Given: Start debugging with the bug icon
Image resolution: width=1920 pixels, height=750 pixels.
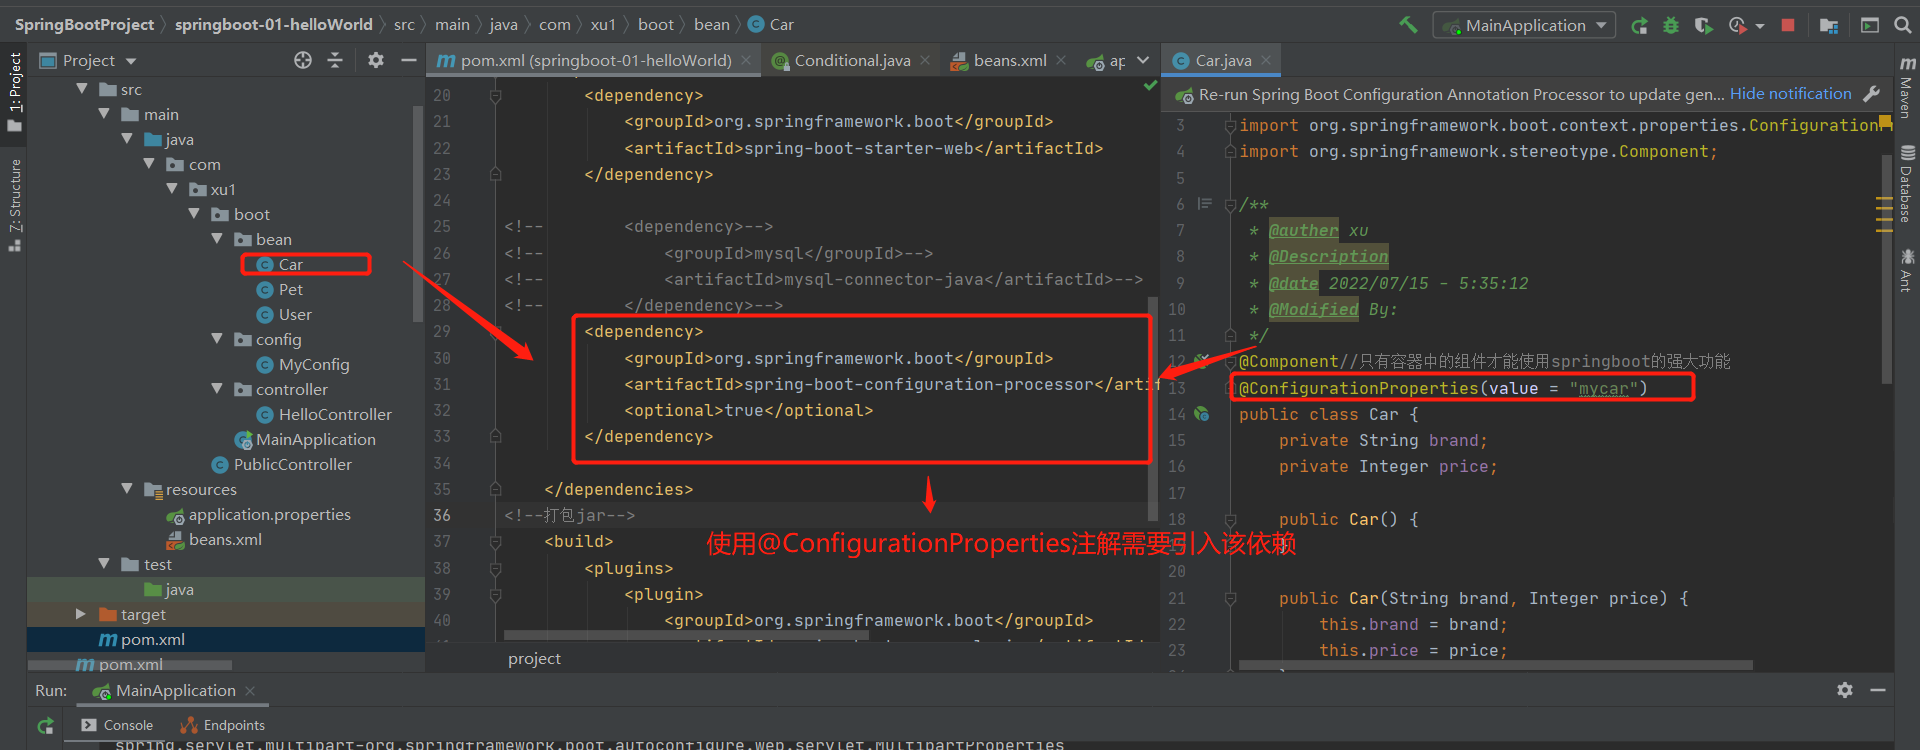Looking at the screenshot, I should (1671, 25).
